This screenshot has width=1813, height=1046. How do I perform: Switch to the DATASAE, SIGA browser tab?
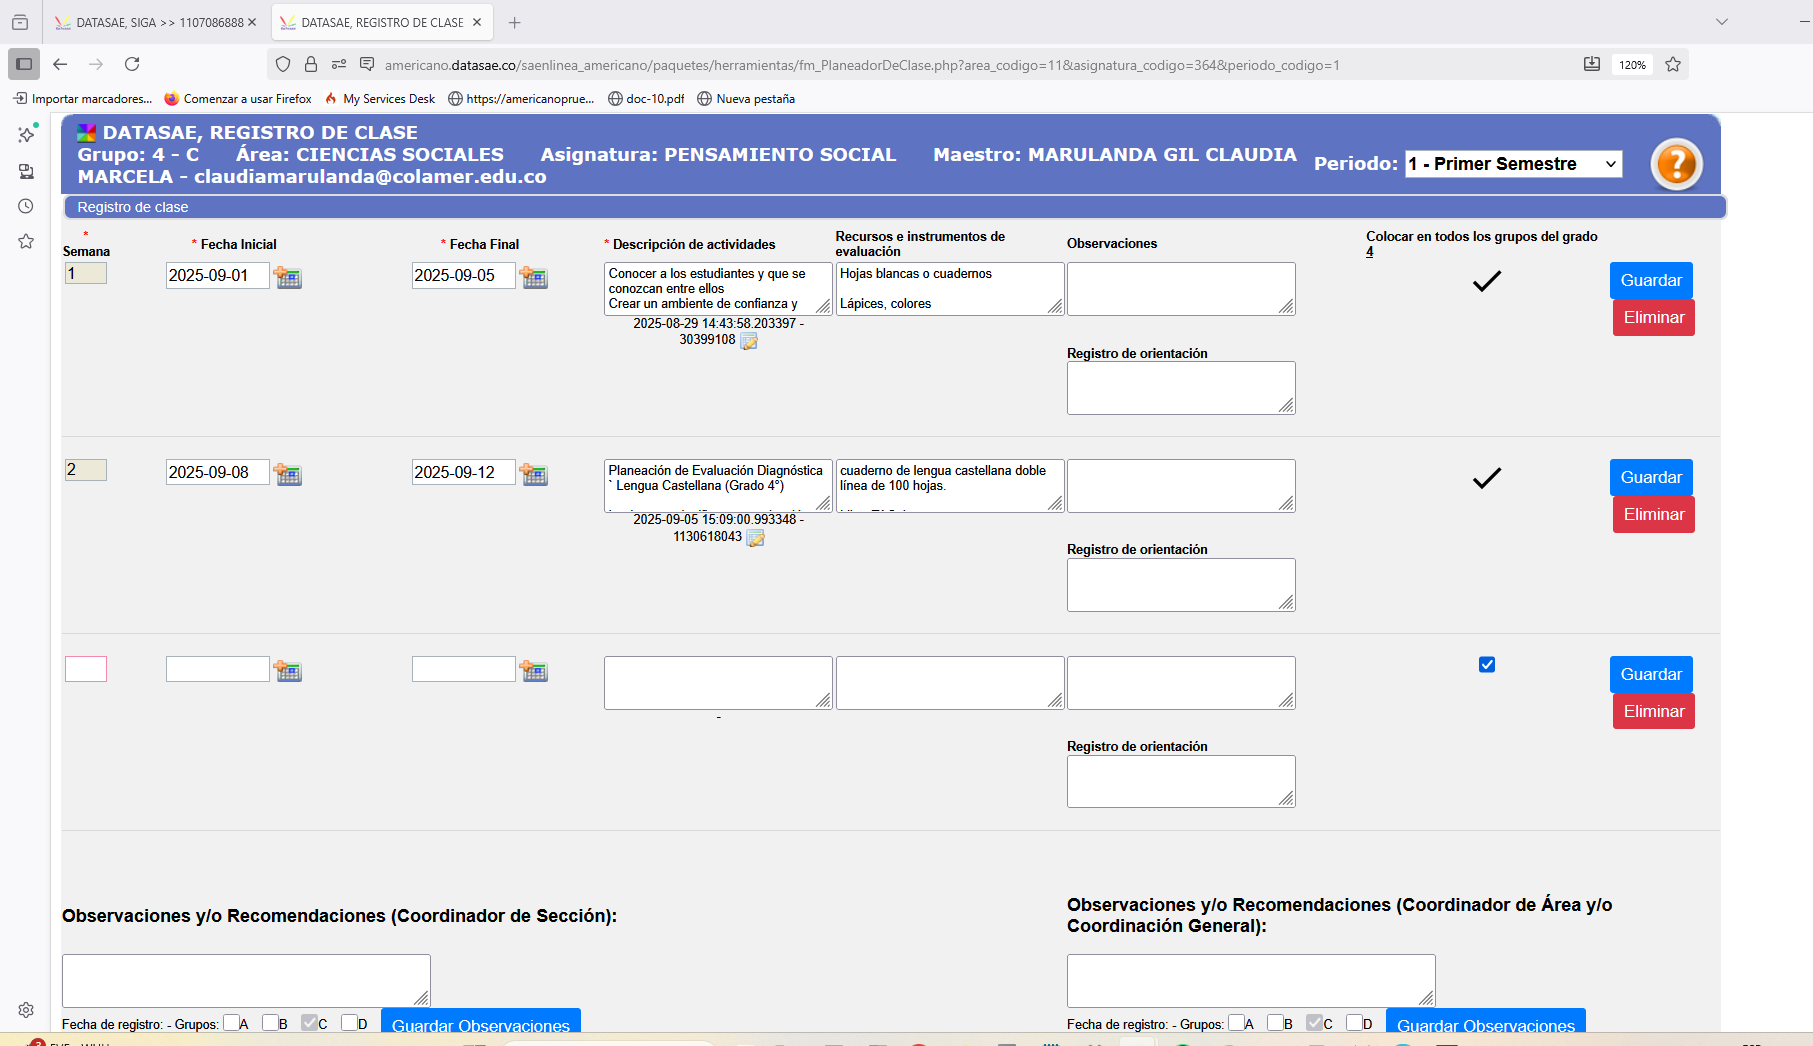[155, 22]
